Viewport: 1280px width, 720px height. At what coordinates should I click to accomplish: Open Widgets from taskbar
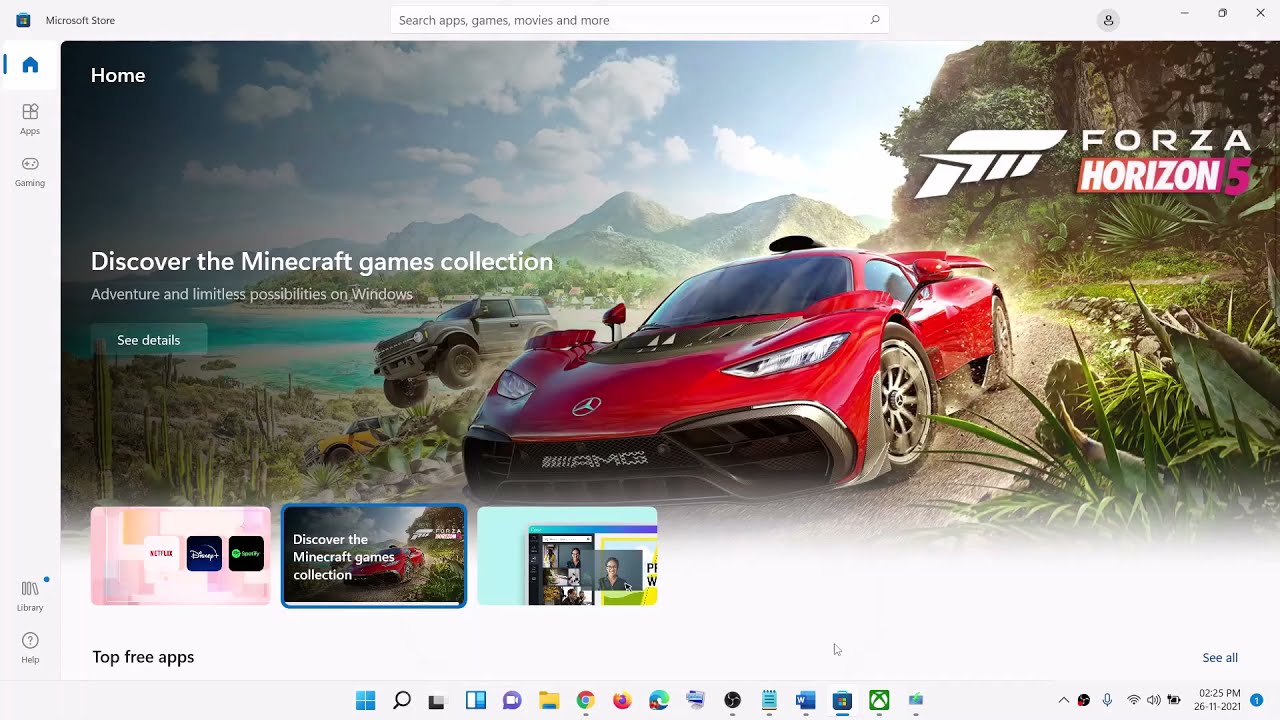[x=476, y=701]
